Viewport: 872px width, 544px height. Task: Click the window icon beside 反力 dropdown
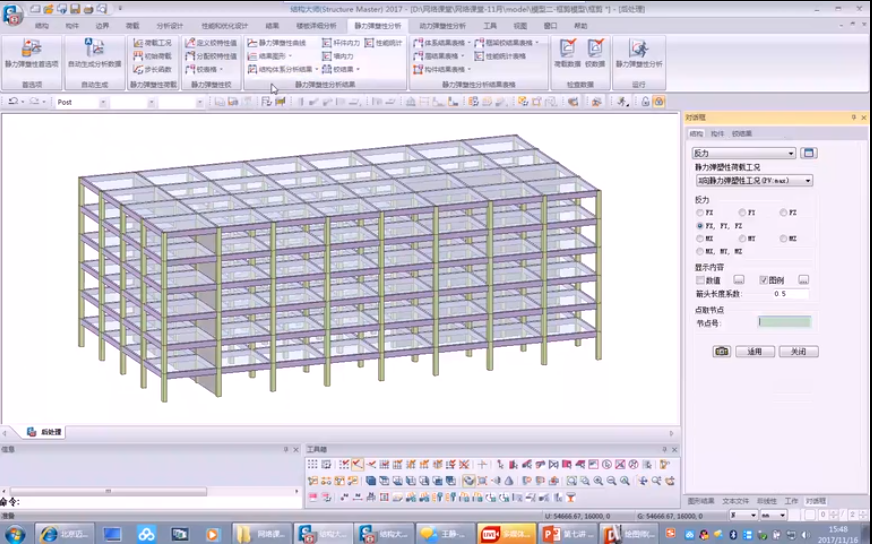[x=809, y=153]
